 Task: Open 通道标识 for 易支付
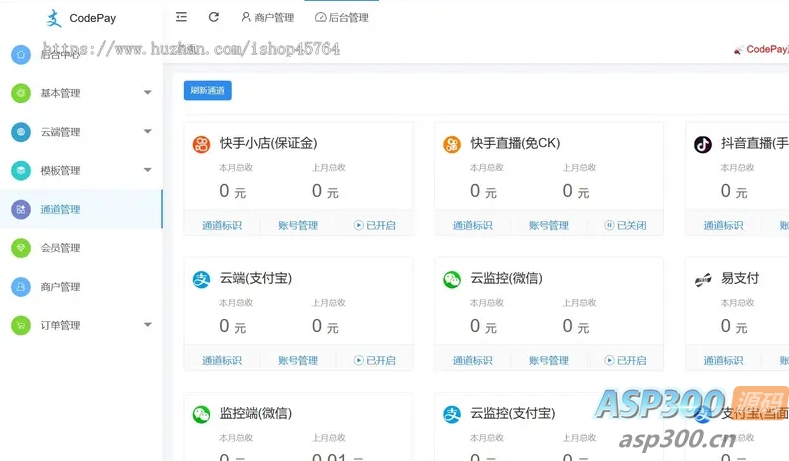[x=723, y=360]
